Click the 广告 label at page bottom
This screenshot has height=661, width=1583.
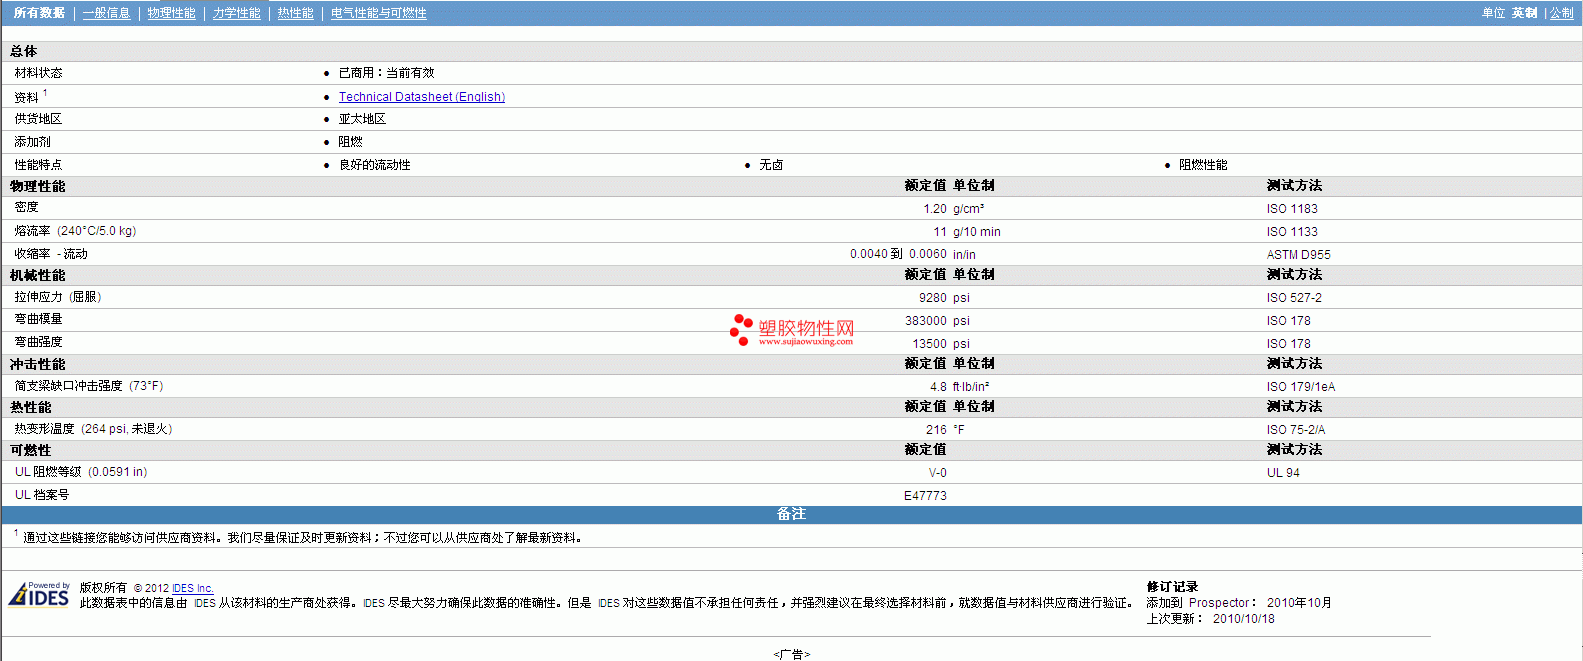791,654
